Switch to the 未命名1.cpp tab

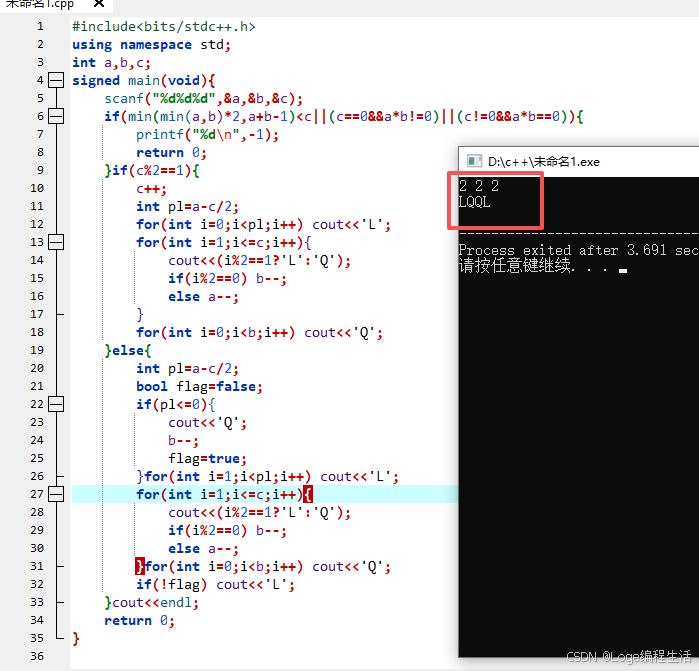coord(39,4)
